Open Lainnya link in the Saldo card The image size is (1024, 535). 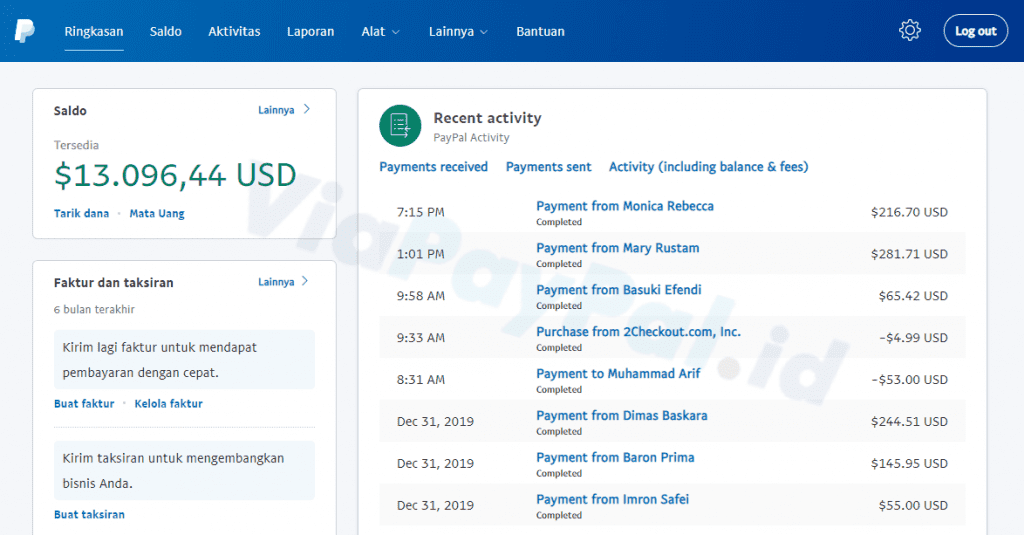(x=276, y=110)
